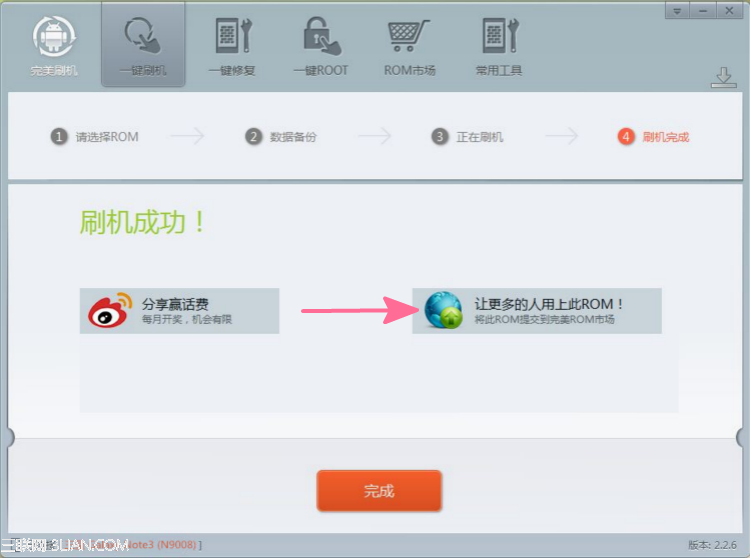Select the 一键刷机 tab
The height and width of the screenshot is (558, 750).
tap(143, 44)
